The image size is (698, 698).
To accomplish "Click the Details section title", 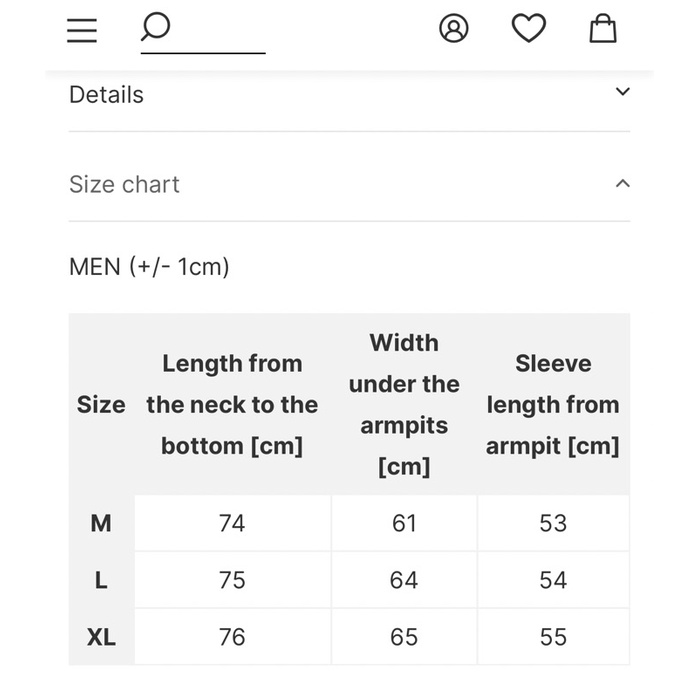I will pyautogui.click(x=106, y=95).
